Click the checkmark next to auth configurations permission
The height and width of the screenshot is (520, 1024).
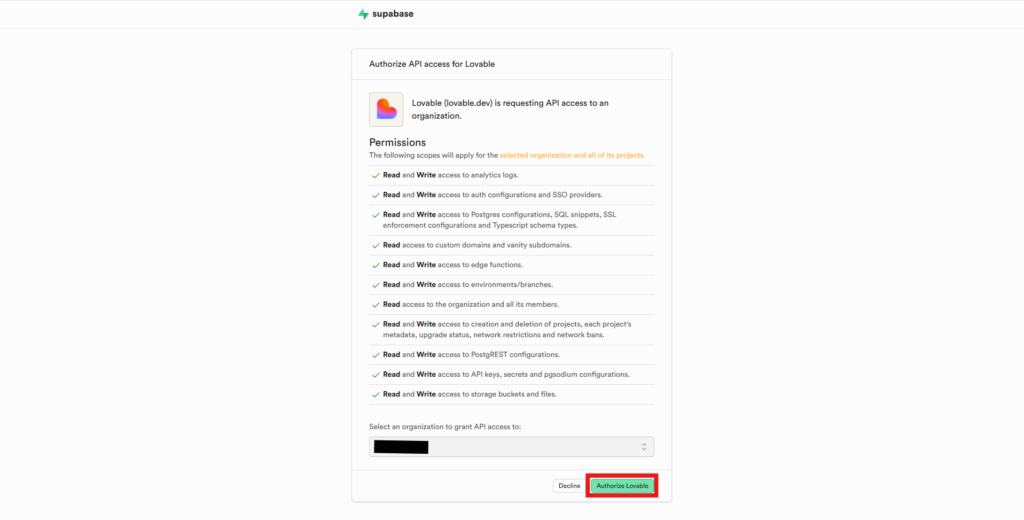point(376,195)
